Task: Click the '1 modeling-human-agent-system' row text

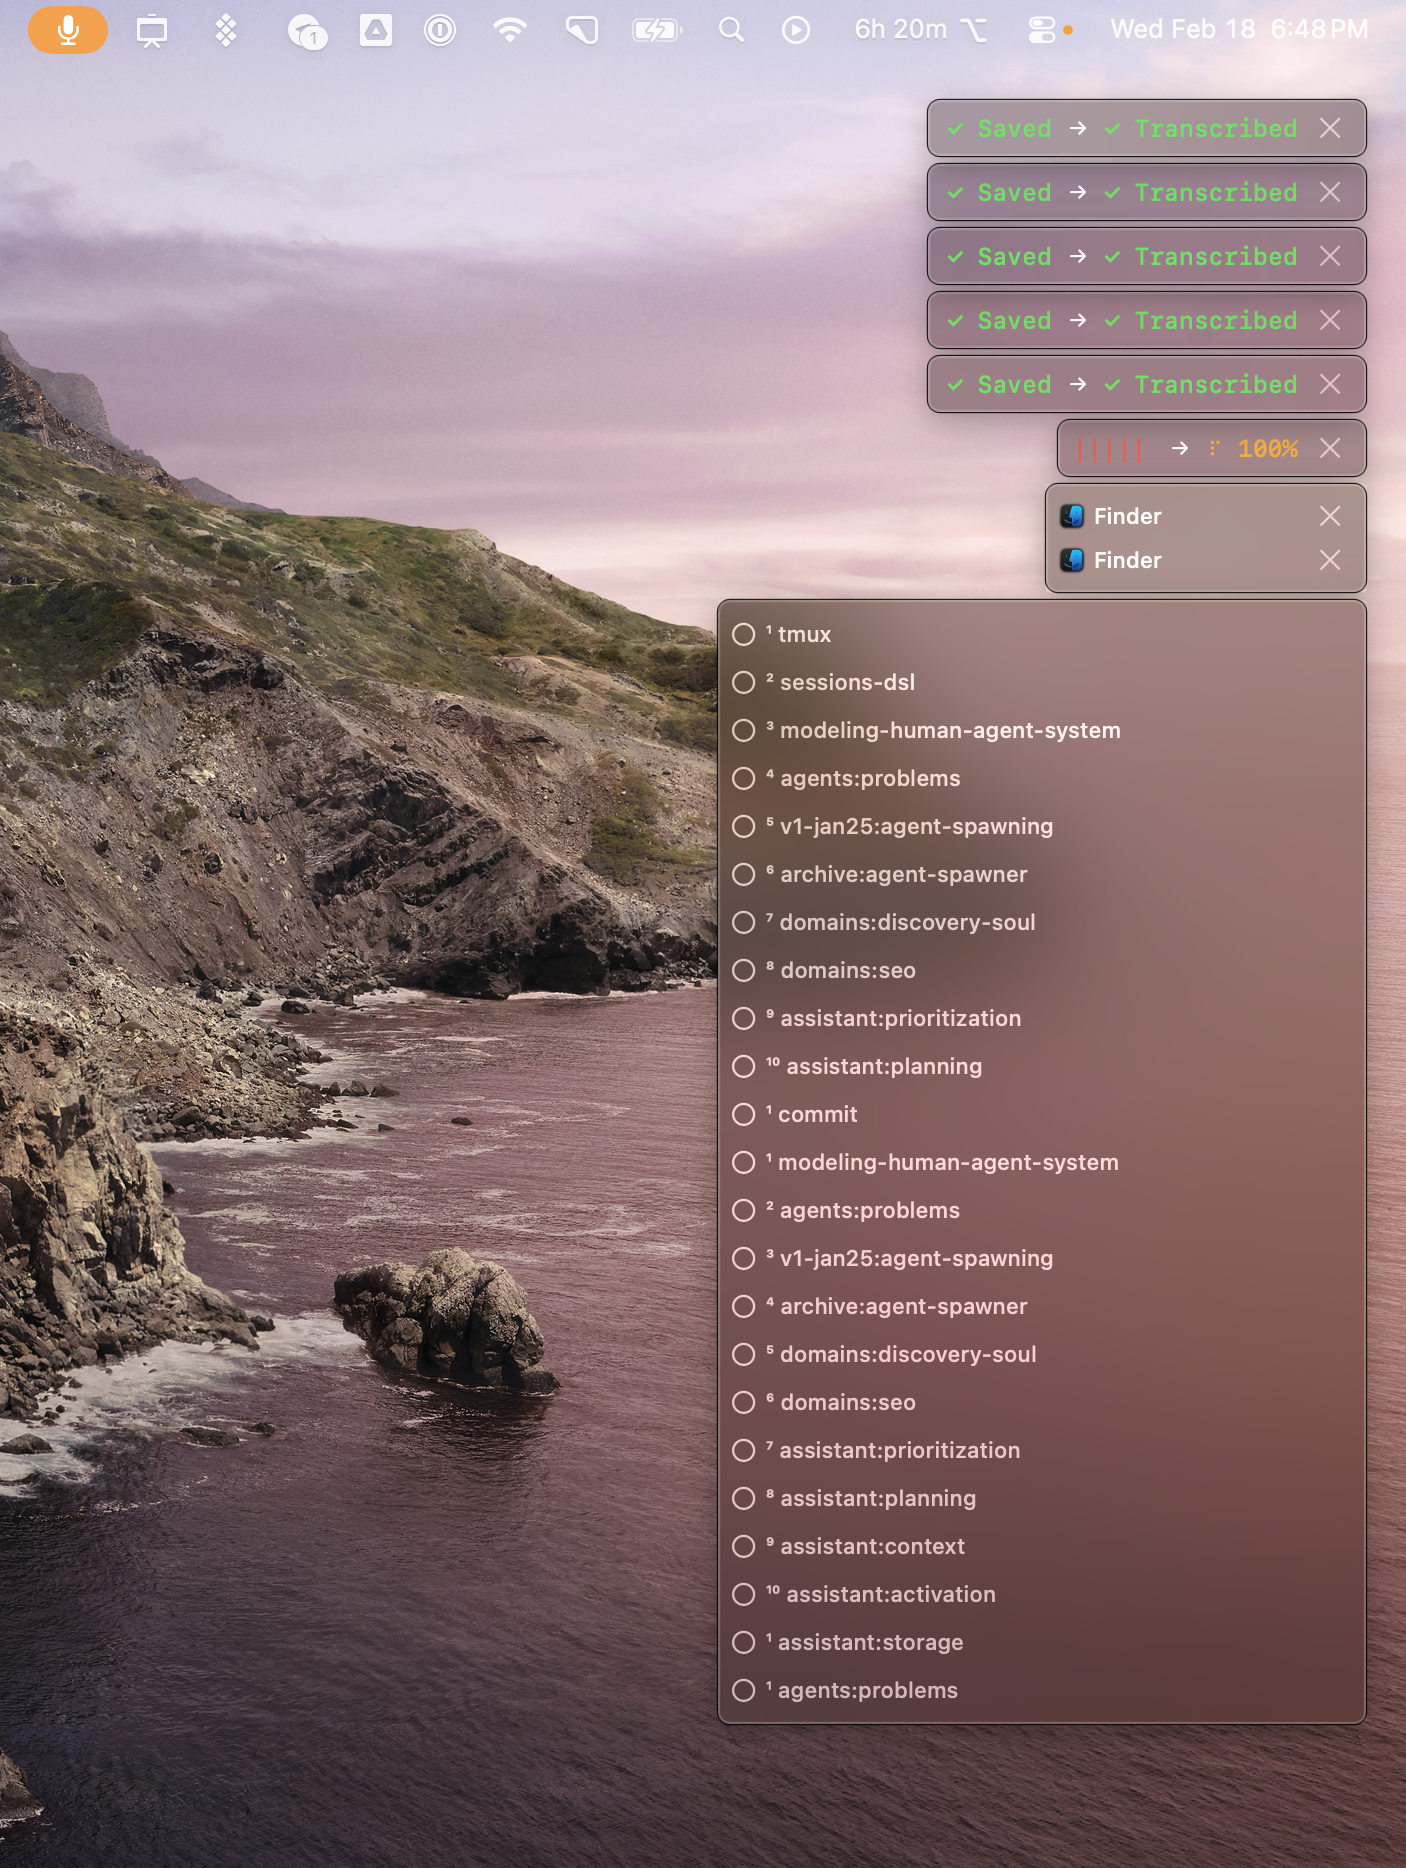Action: [x=943, y=1162]
